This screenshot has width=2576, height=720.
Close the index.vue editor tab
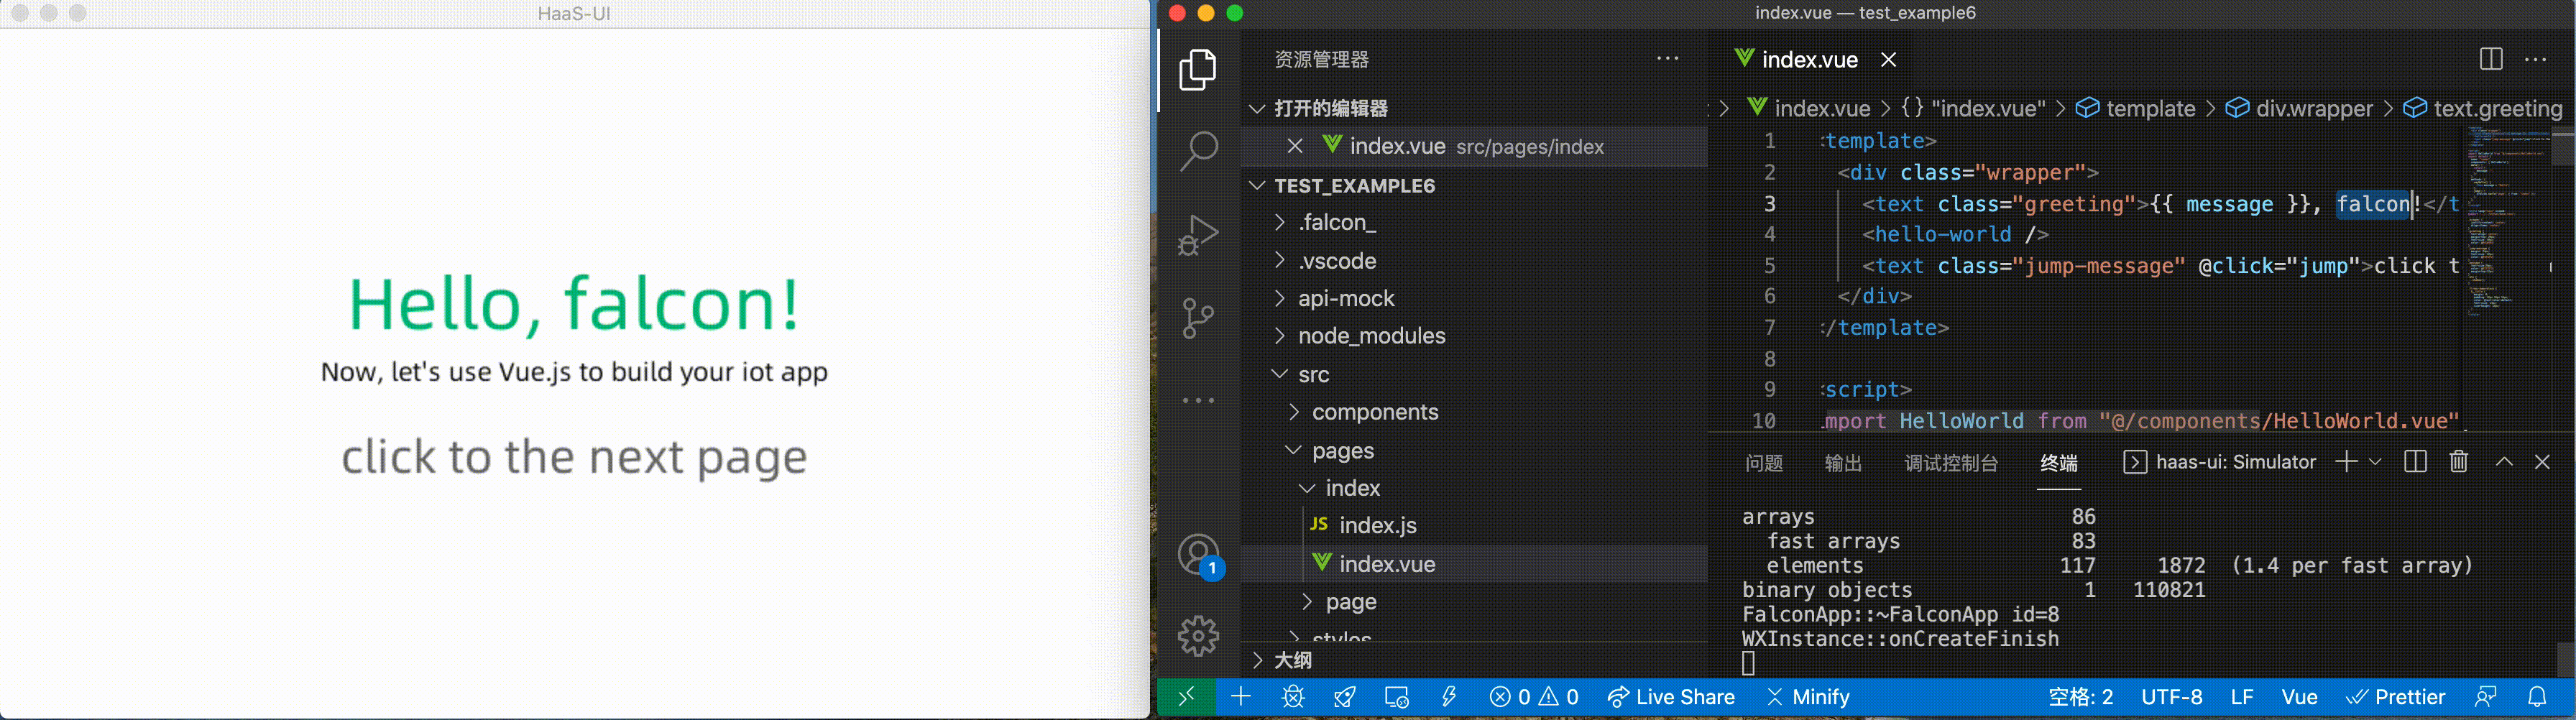[x=1888, y=60]
